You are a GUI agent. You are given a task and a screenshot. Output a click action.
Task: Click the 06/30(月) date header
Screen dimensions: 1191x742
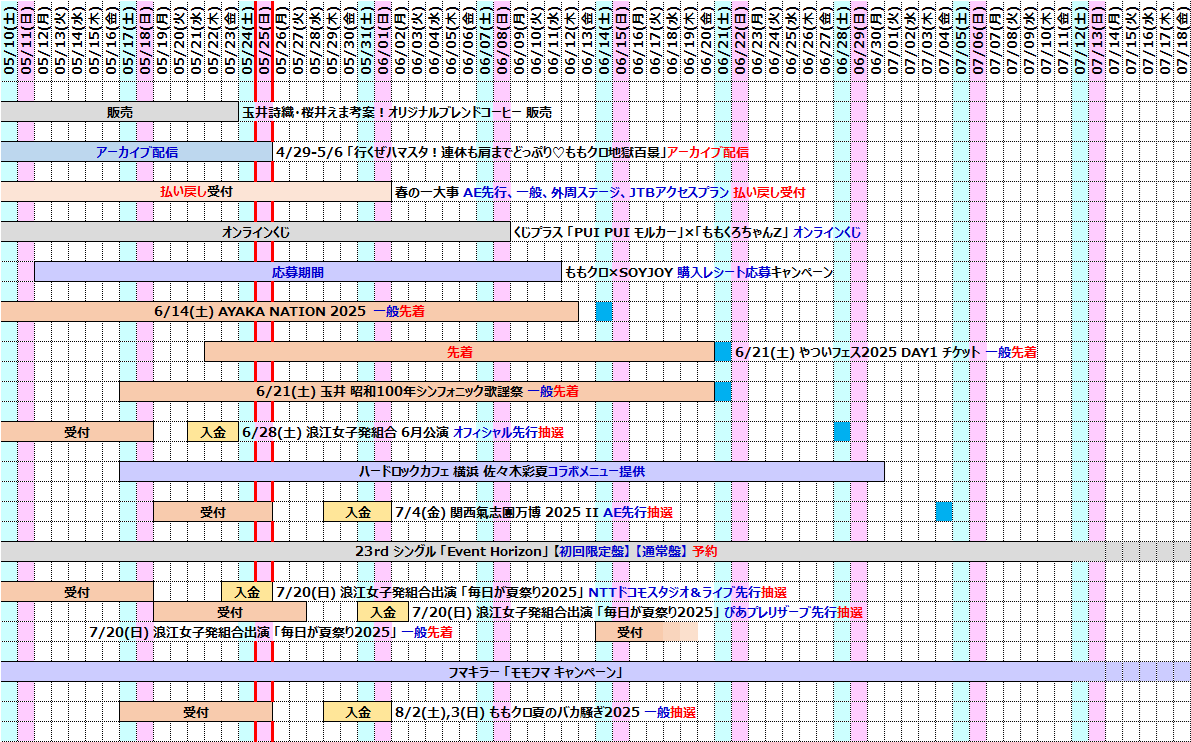tap(876, 39)
